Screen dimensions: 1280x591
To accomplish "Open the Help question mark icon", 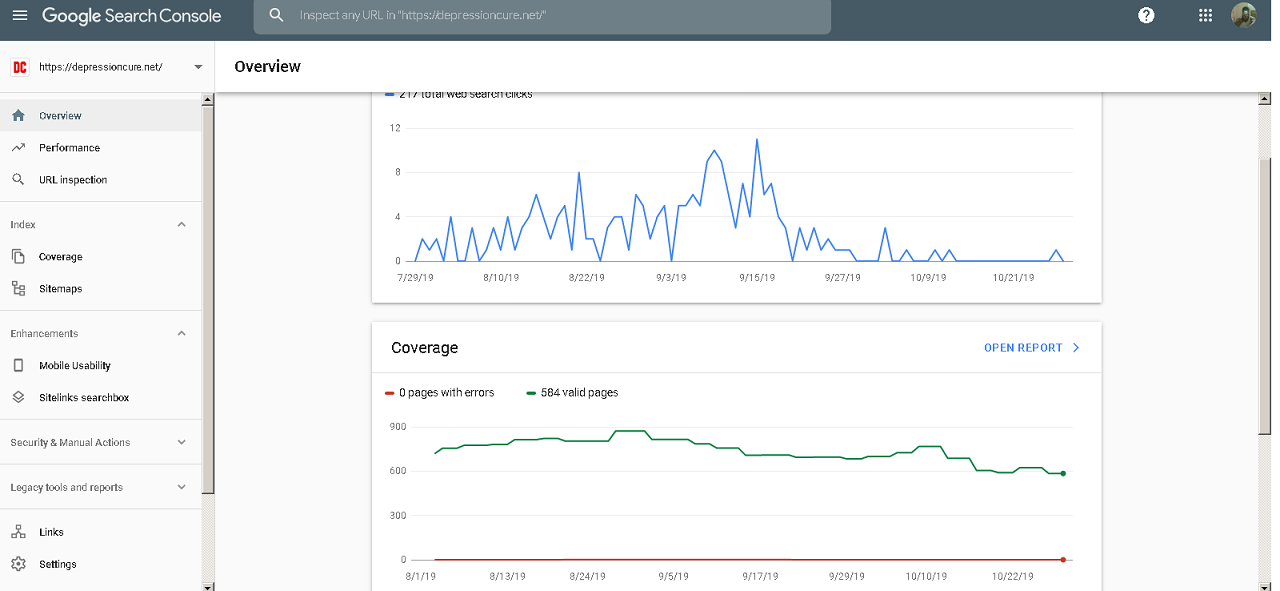I will [x=1146, y=16].
